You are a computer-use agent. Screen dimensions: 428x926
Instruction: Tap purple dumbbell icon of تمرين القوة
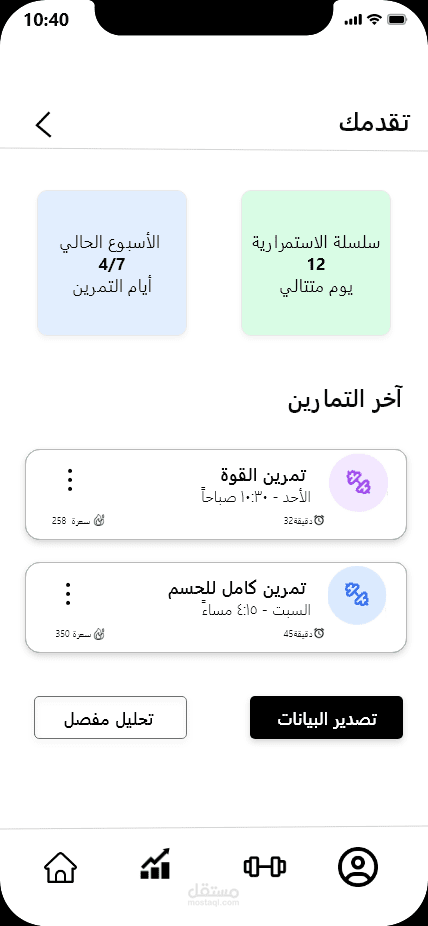[358, 483]
